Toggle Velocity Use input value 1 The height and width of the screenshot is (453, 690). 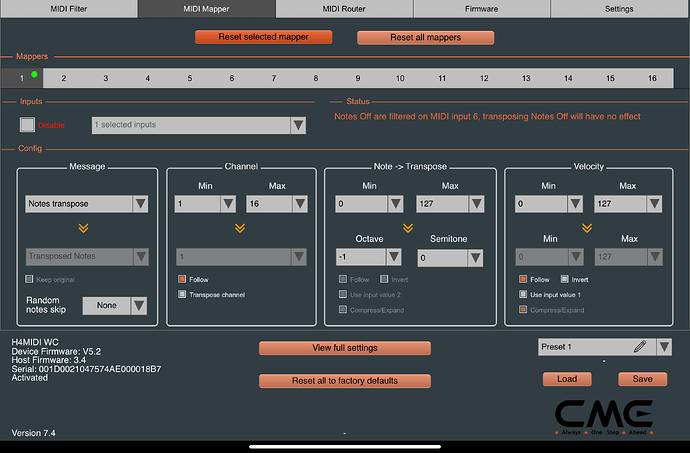524,294
